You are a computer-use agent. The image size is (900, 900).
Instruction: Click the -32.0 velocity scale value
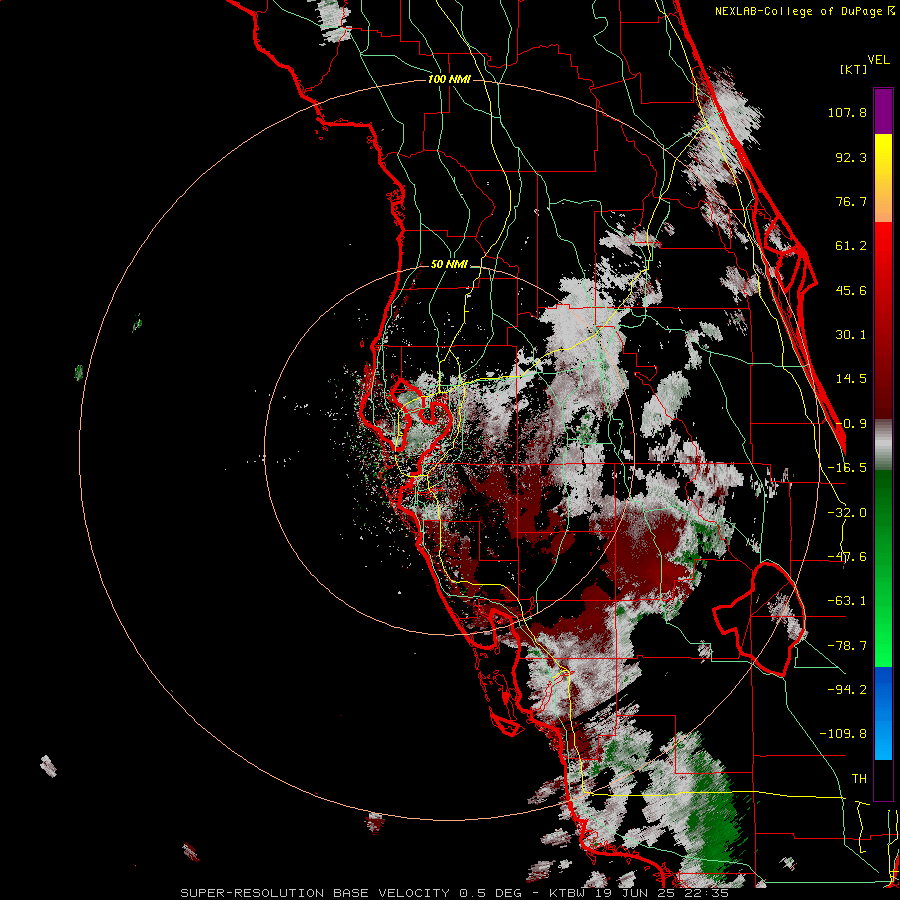click(847, 513)
